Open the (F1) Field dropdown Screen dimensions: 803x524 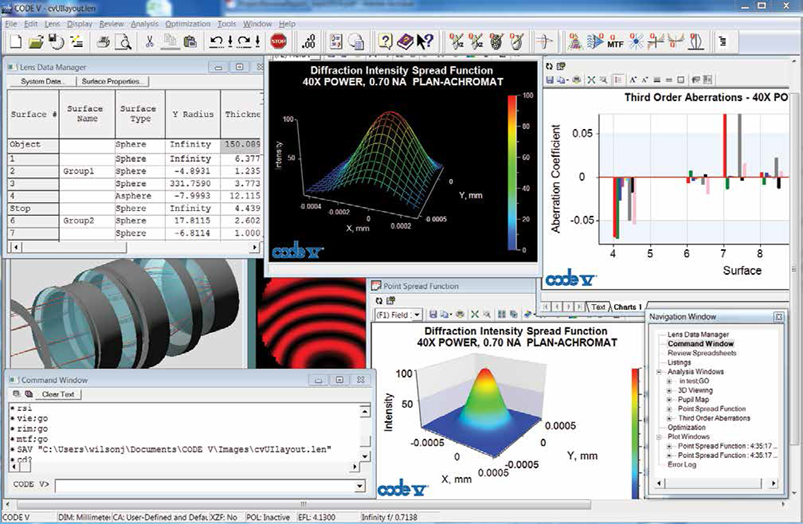coord(398,315)
